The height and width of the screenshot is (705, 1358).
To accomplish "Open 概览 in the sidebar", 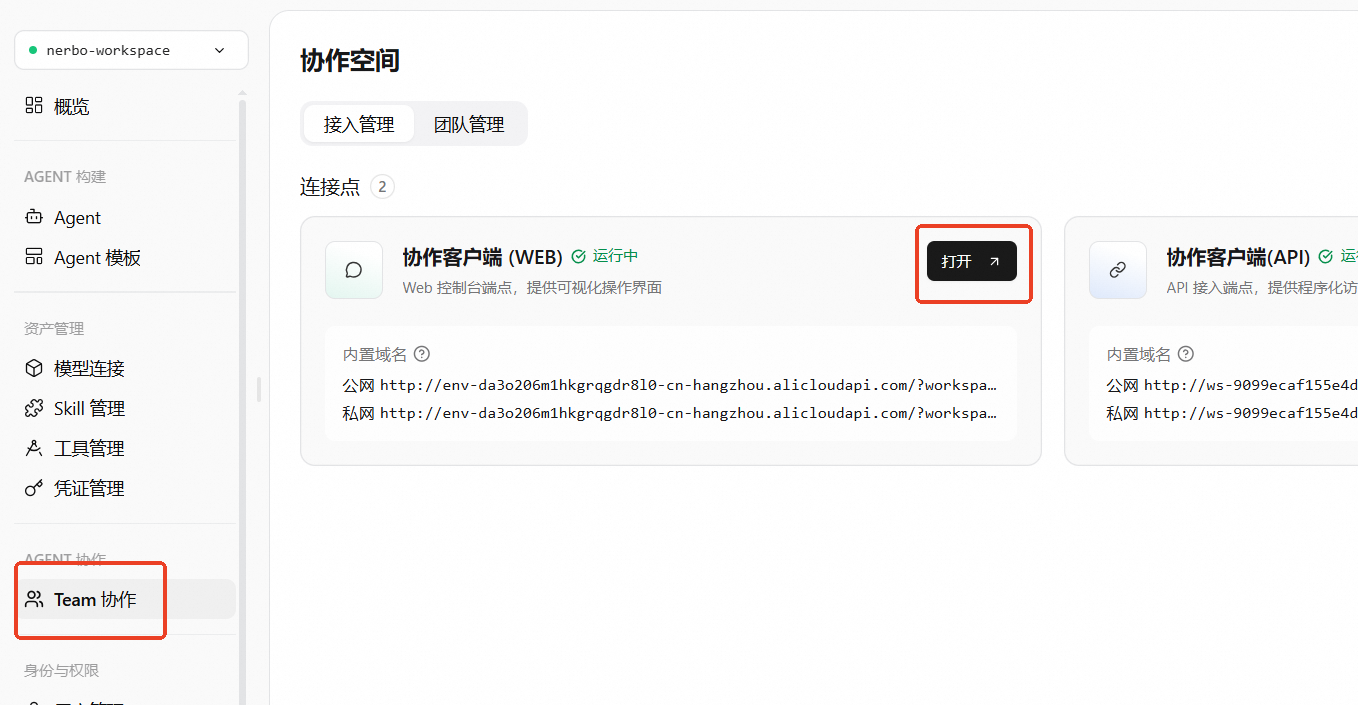I will [x=125, y=106].
